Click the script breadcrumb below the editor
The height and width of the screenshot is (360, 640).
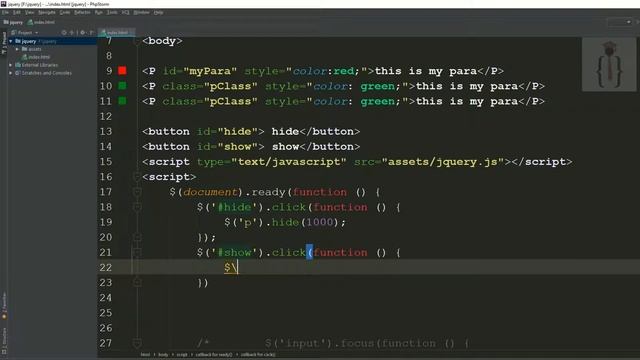click(182, 355)
